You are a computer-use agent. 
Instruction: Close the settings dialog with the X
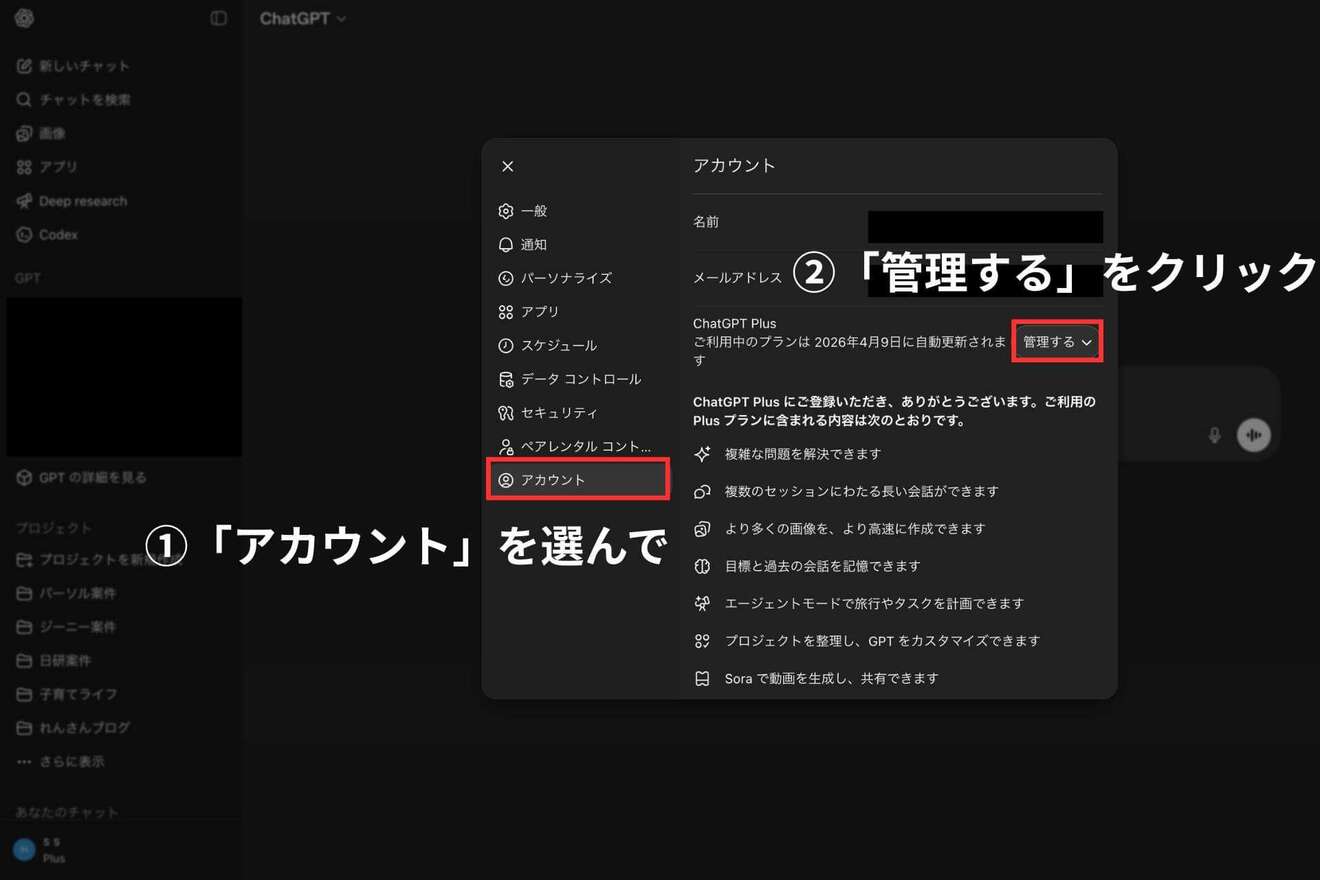pyautogui.click(x=508, y=166)
